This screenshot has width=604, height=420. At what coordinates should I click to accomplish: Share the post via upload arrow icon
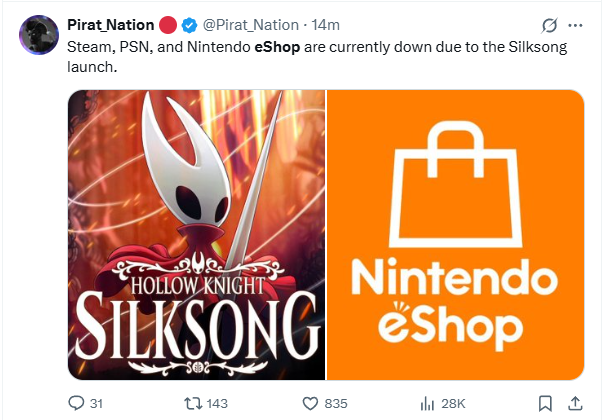(575, 402)
